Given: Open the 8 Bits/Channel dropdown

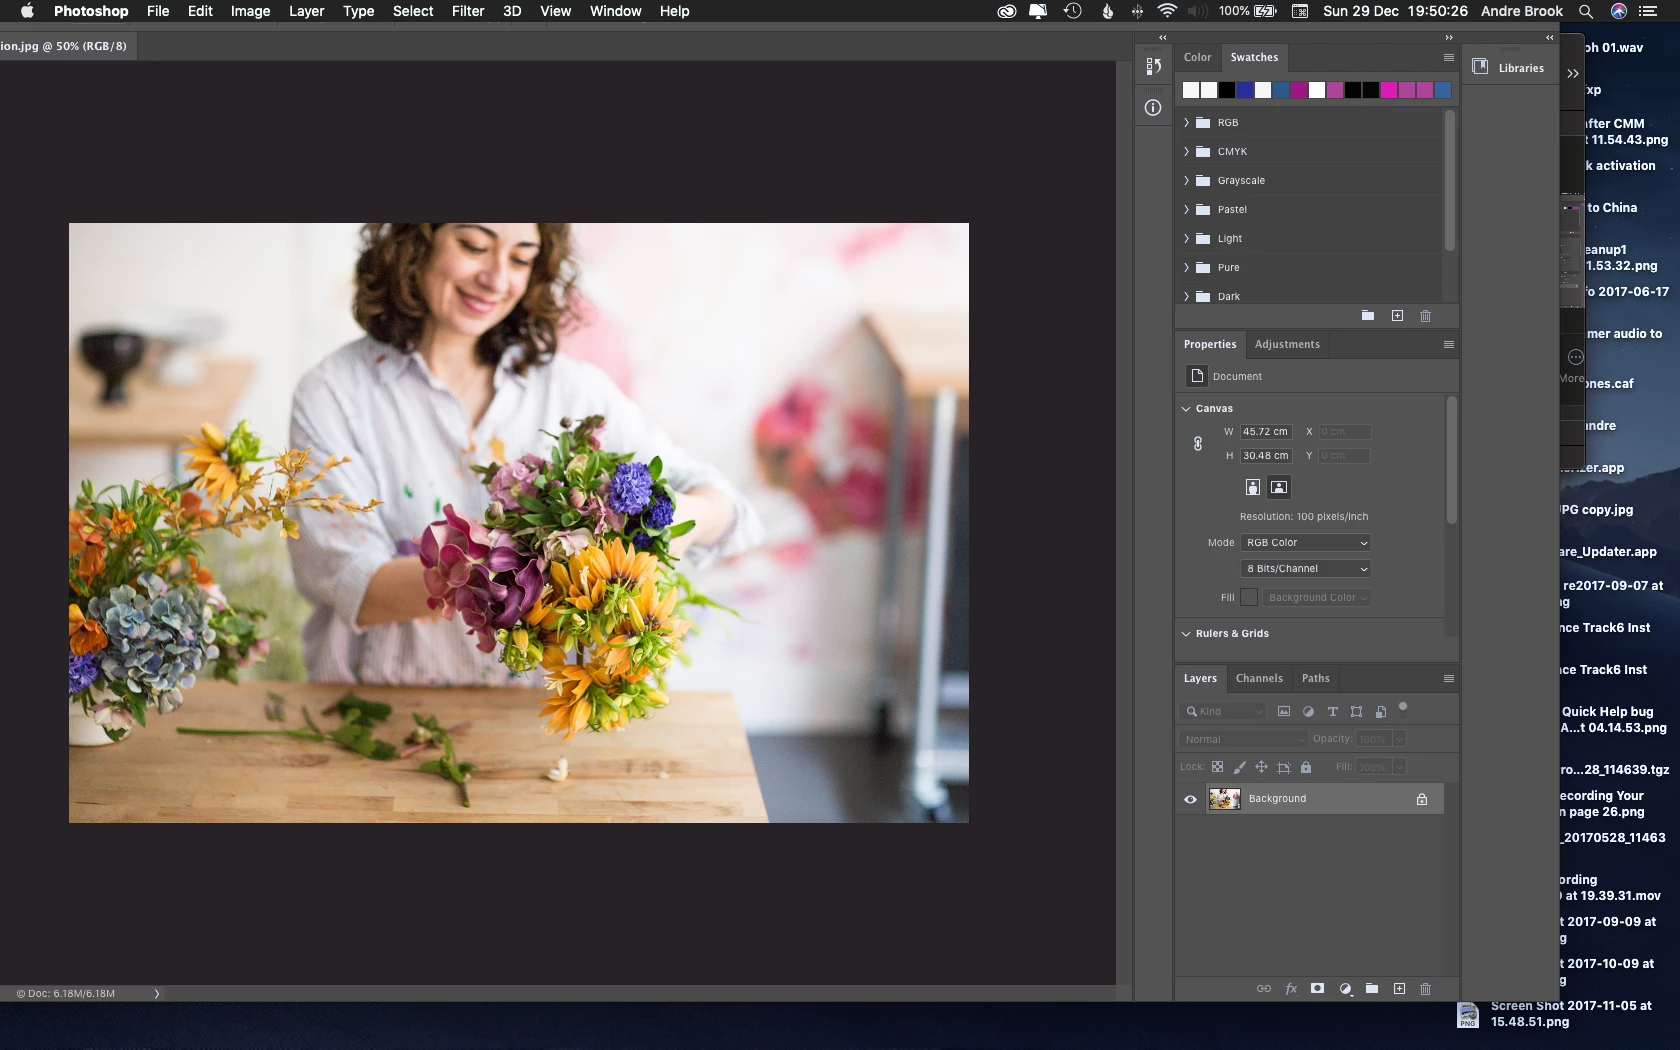Looking at the screenshot, I should point(1305,569).
